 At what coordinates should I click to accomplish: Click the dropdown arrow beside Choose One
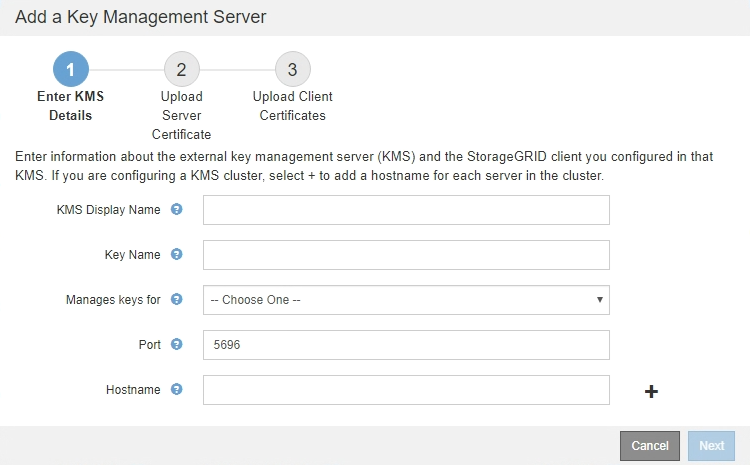pyautogui.click(x=599, y=300)
